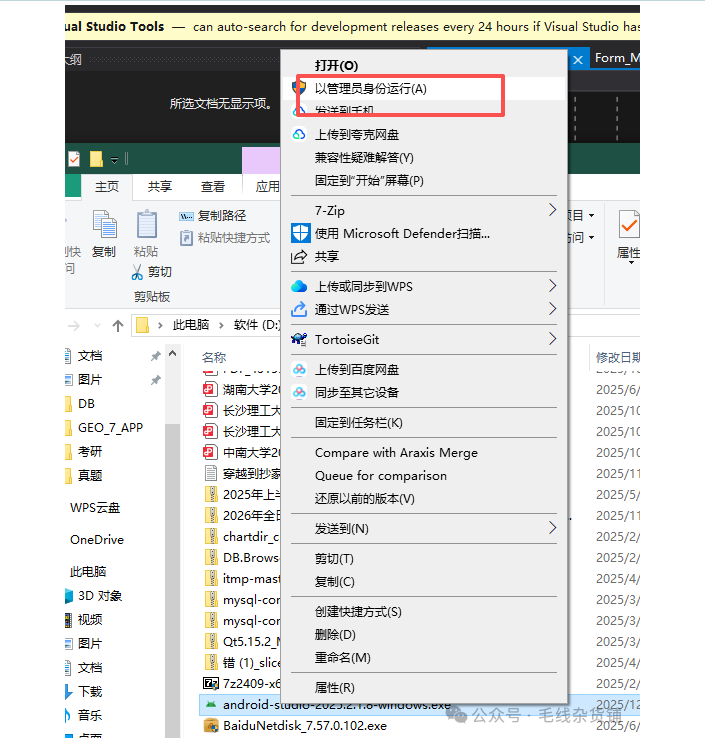Choose 以管理员身份运行(A) from context menu
705x747 pixels.
(370, 89)
